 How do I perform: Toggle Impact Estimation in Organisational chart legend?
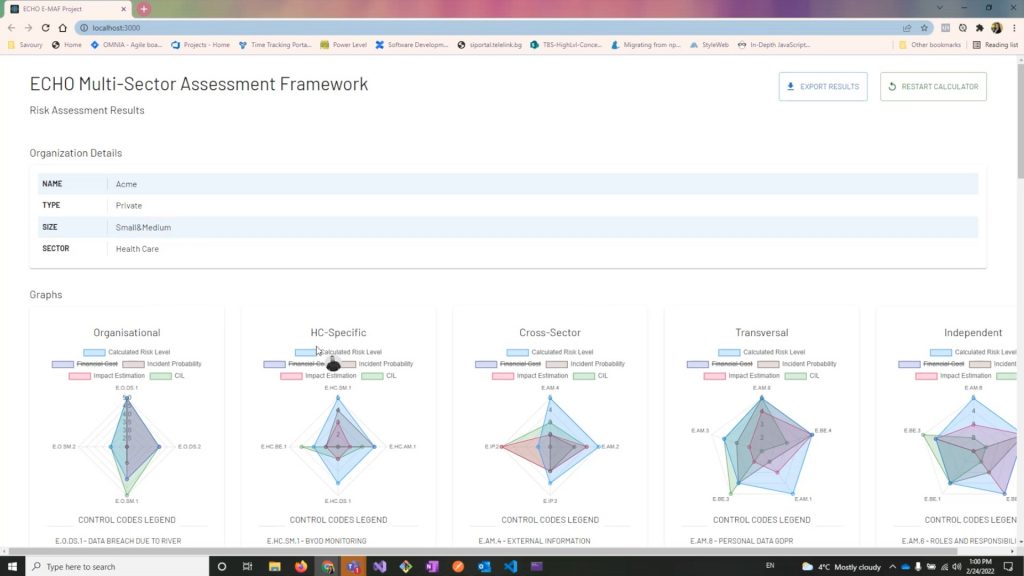pyautogui.click(x=107, y=376)
